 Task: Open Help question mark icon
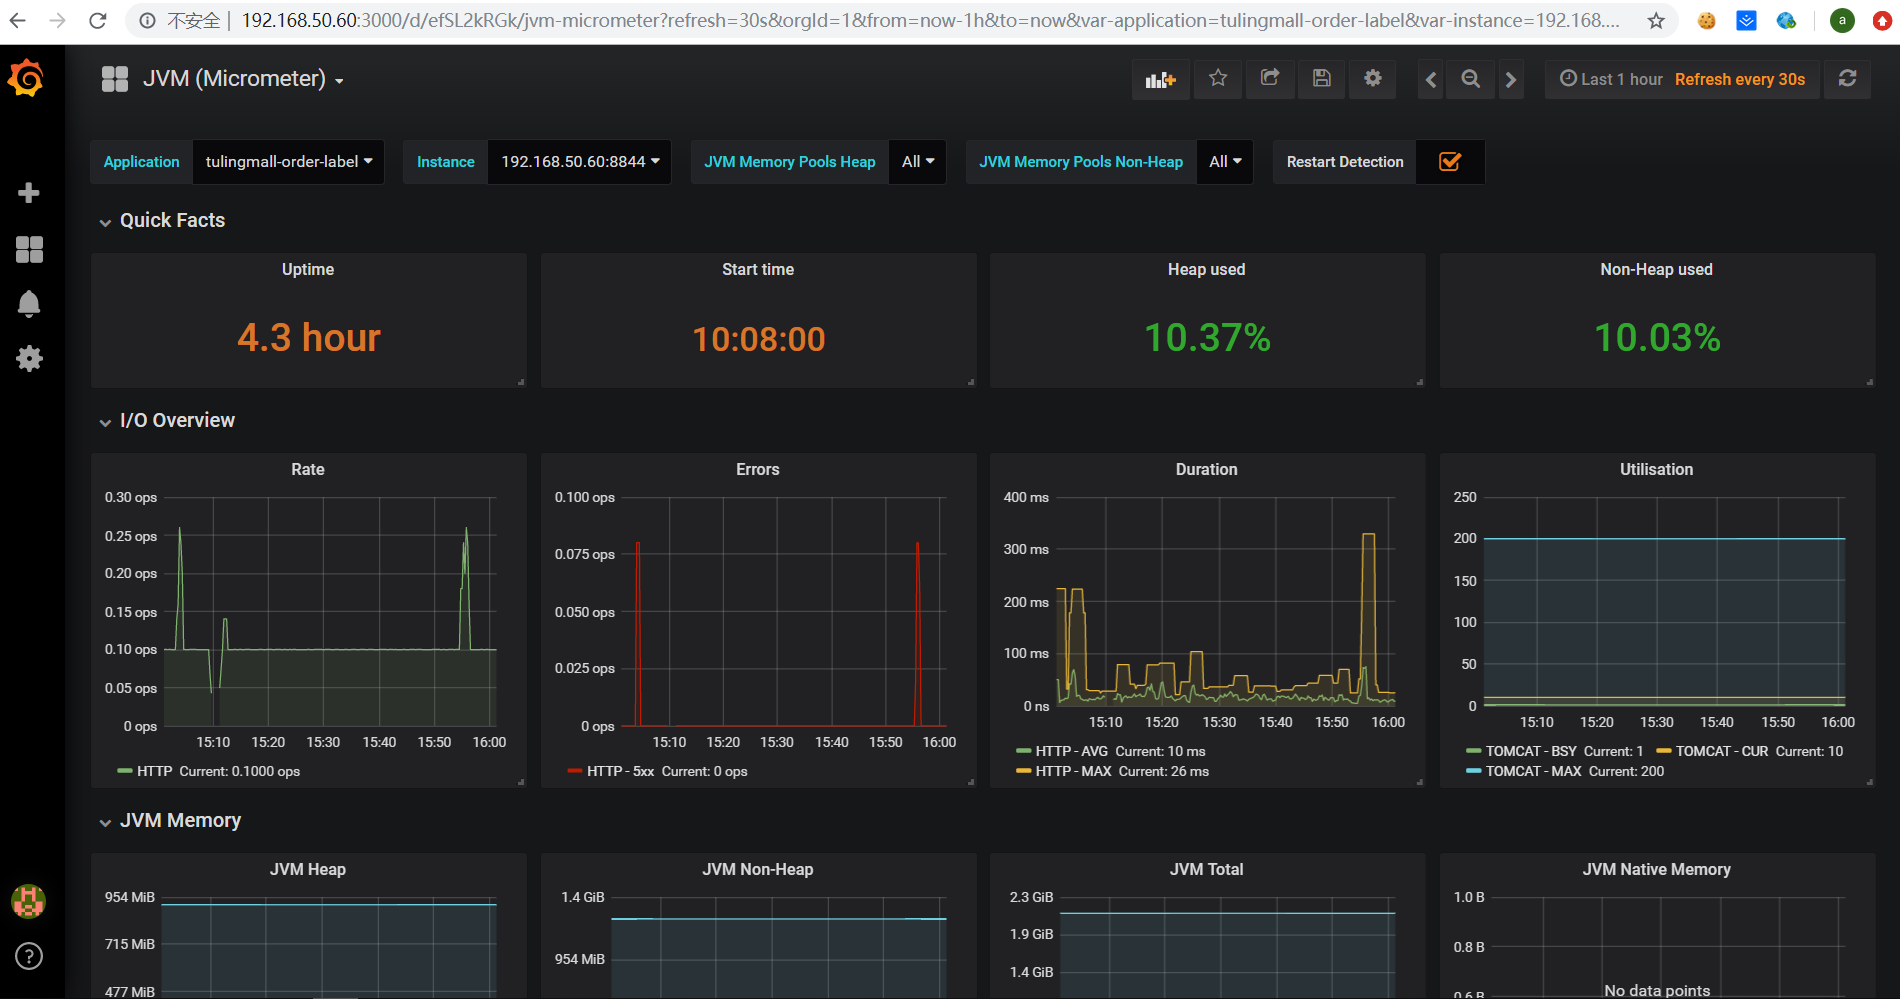pyautogui.click(x=29, y=956)
